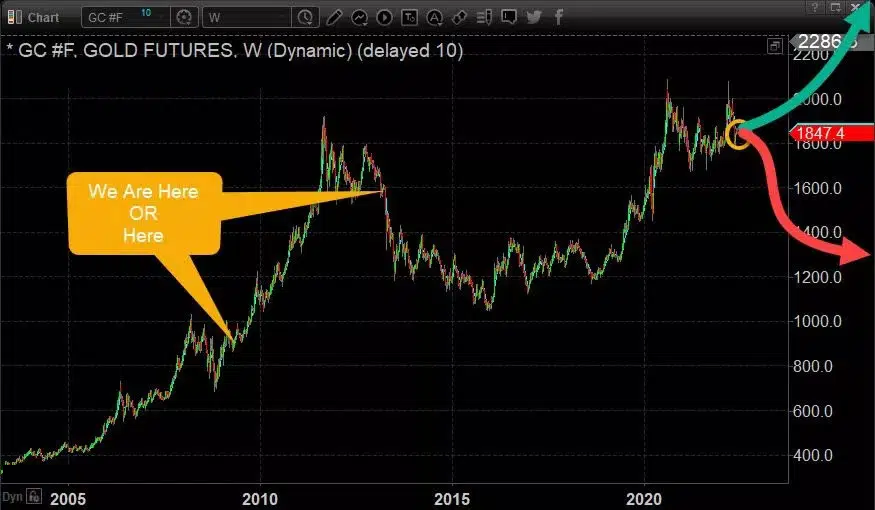Click the restore-panes icon near price axis
This screenshot has height=510, width=875.
[775, 46]
